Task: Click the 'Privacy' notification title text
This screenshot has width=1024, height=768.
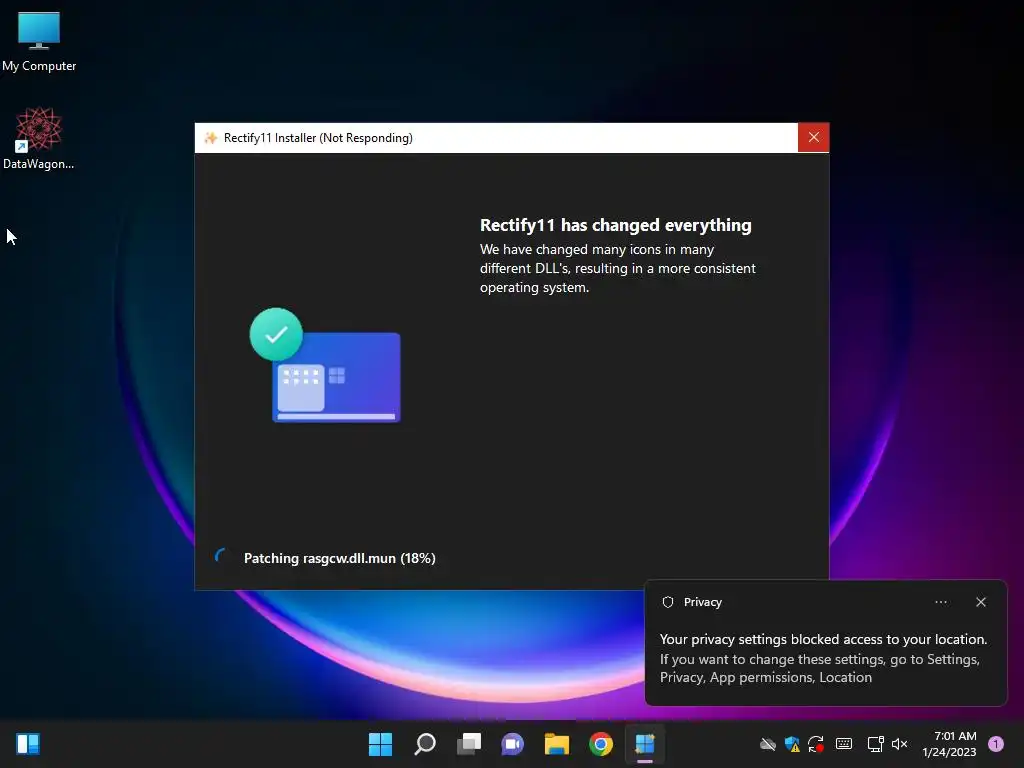Action: [x=703, y=602]
